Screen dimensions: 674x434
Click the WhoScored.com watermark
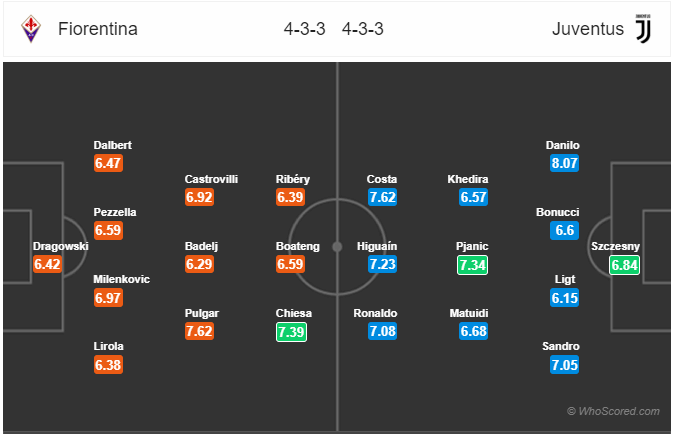click(x=613, y=411)
